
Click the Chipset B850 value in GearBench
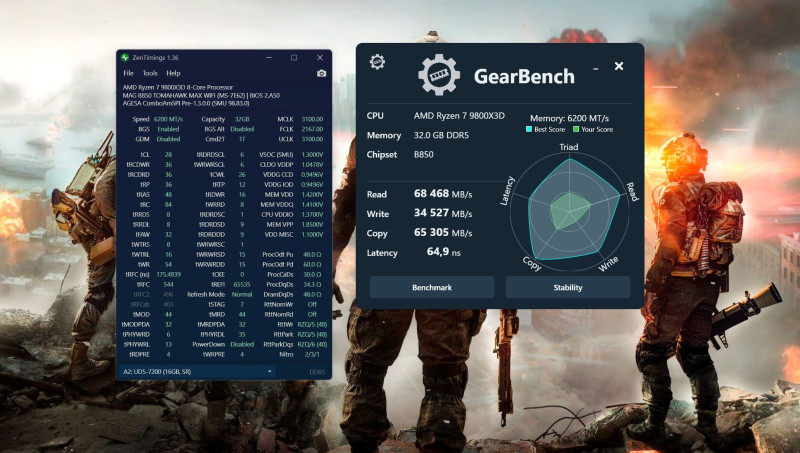pos(423,155)
